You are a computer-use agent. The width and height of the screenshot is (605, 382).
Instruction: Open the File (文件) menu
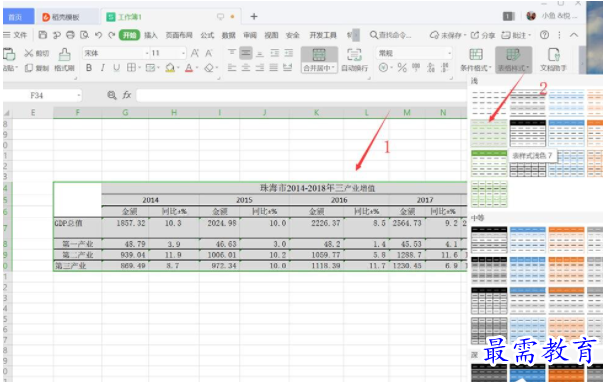[x=15, y=35]
